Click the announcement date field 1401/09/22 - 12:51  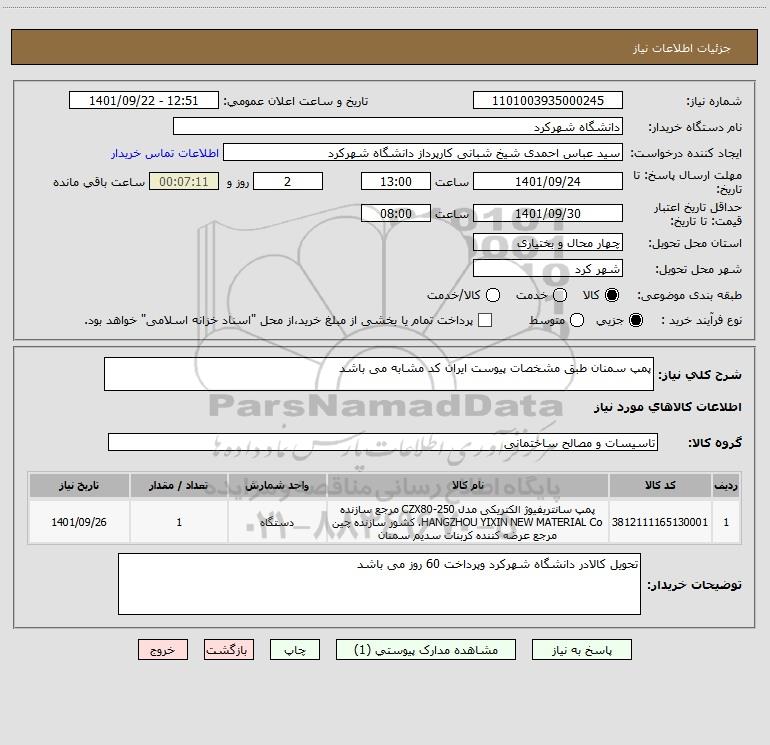pos(143,101)
